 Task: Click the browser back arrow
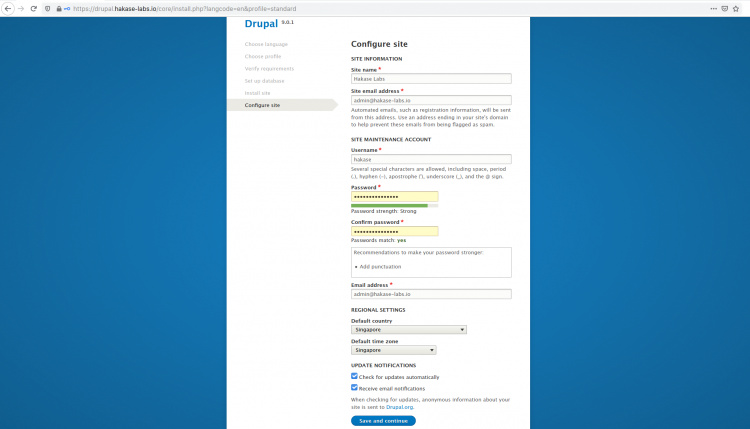click(x=7, y=8)
